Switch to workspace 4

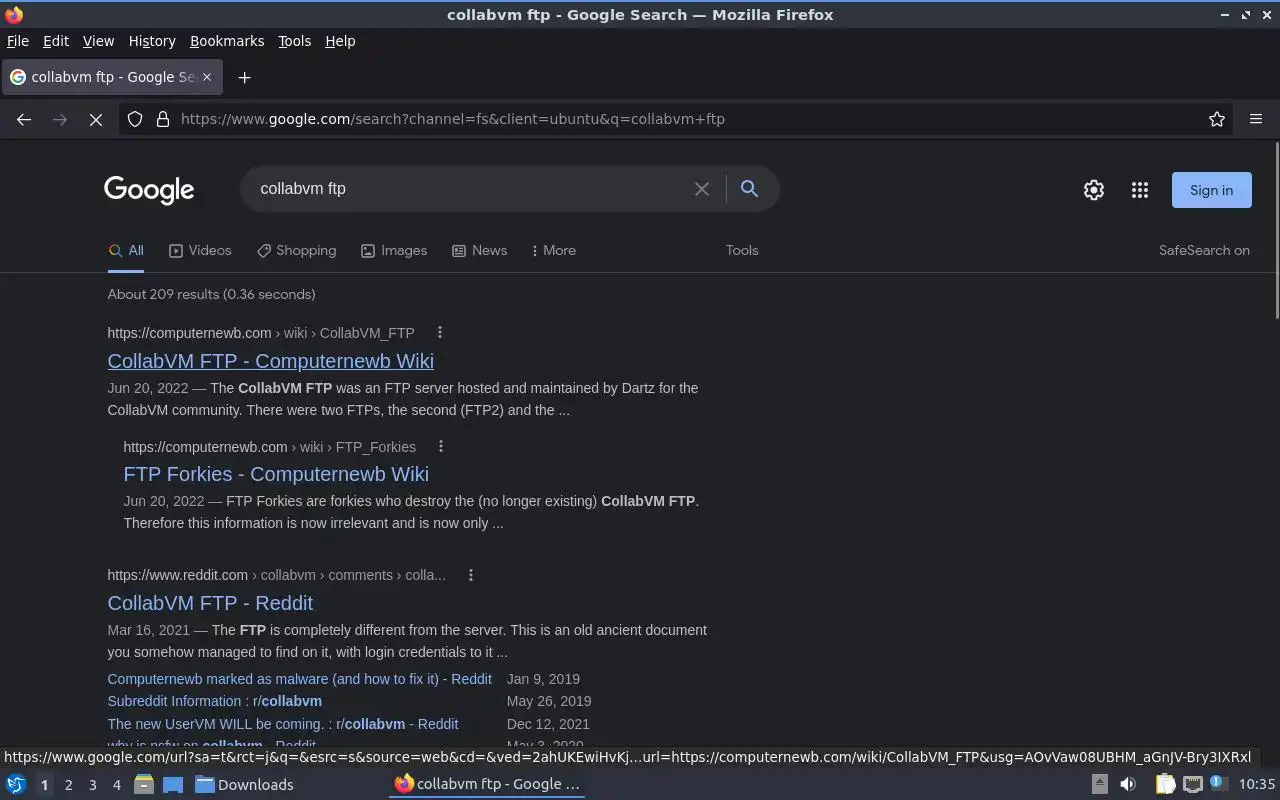pyautogui.click(x=116, y=785)
